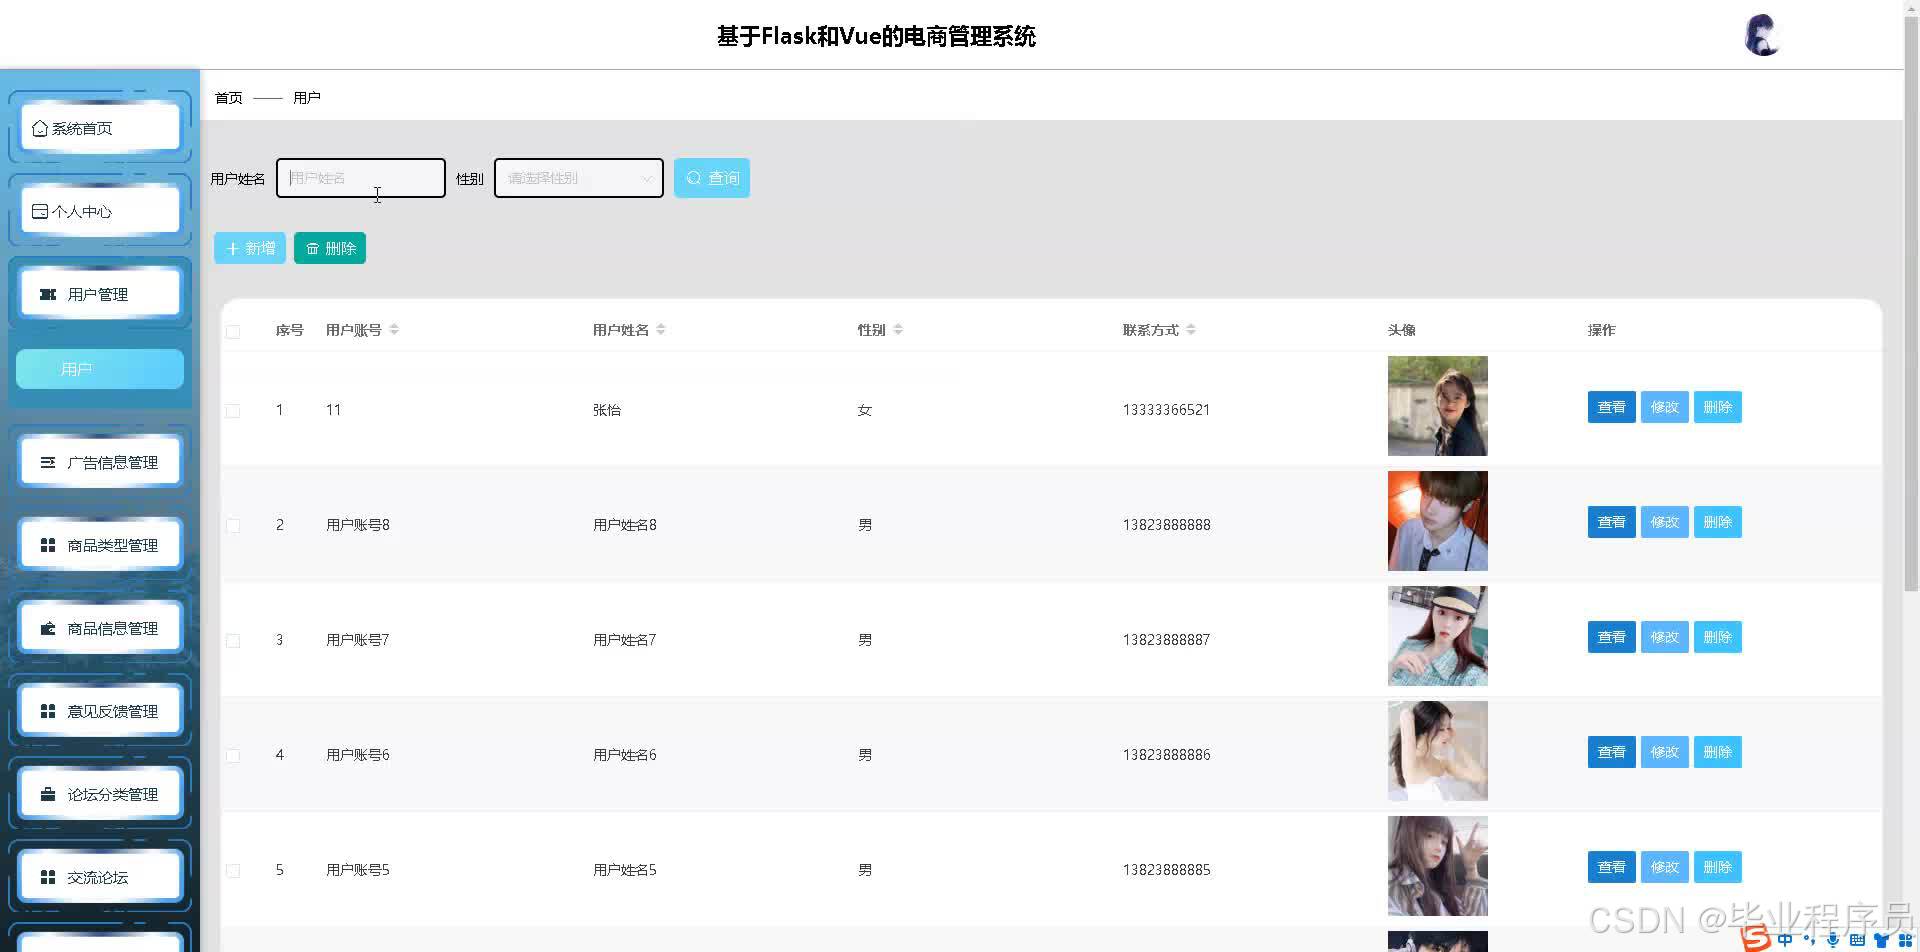The height and width of the screenshot is (952, 1920).
Task: Click the card icon beside 个人中心
Action: click(40, 211)
